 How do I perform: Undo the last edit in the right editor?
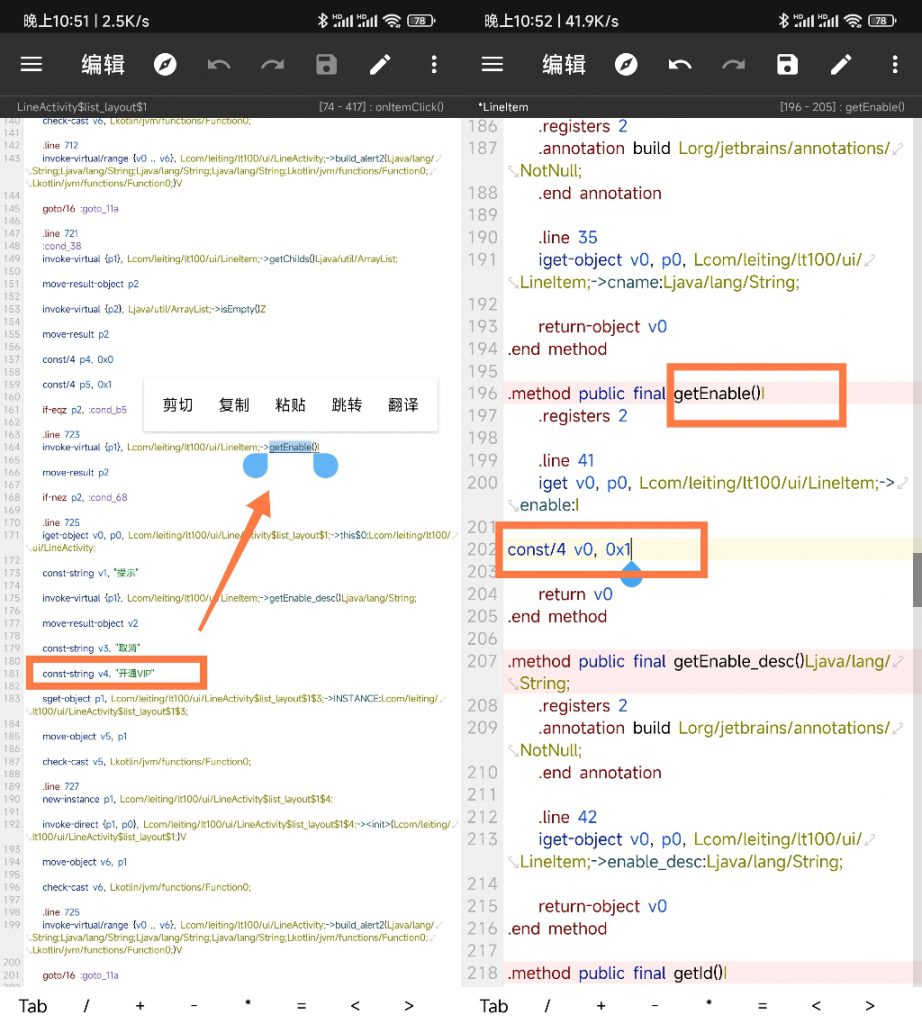click(x=680, y=65)
